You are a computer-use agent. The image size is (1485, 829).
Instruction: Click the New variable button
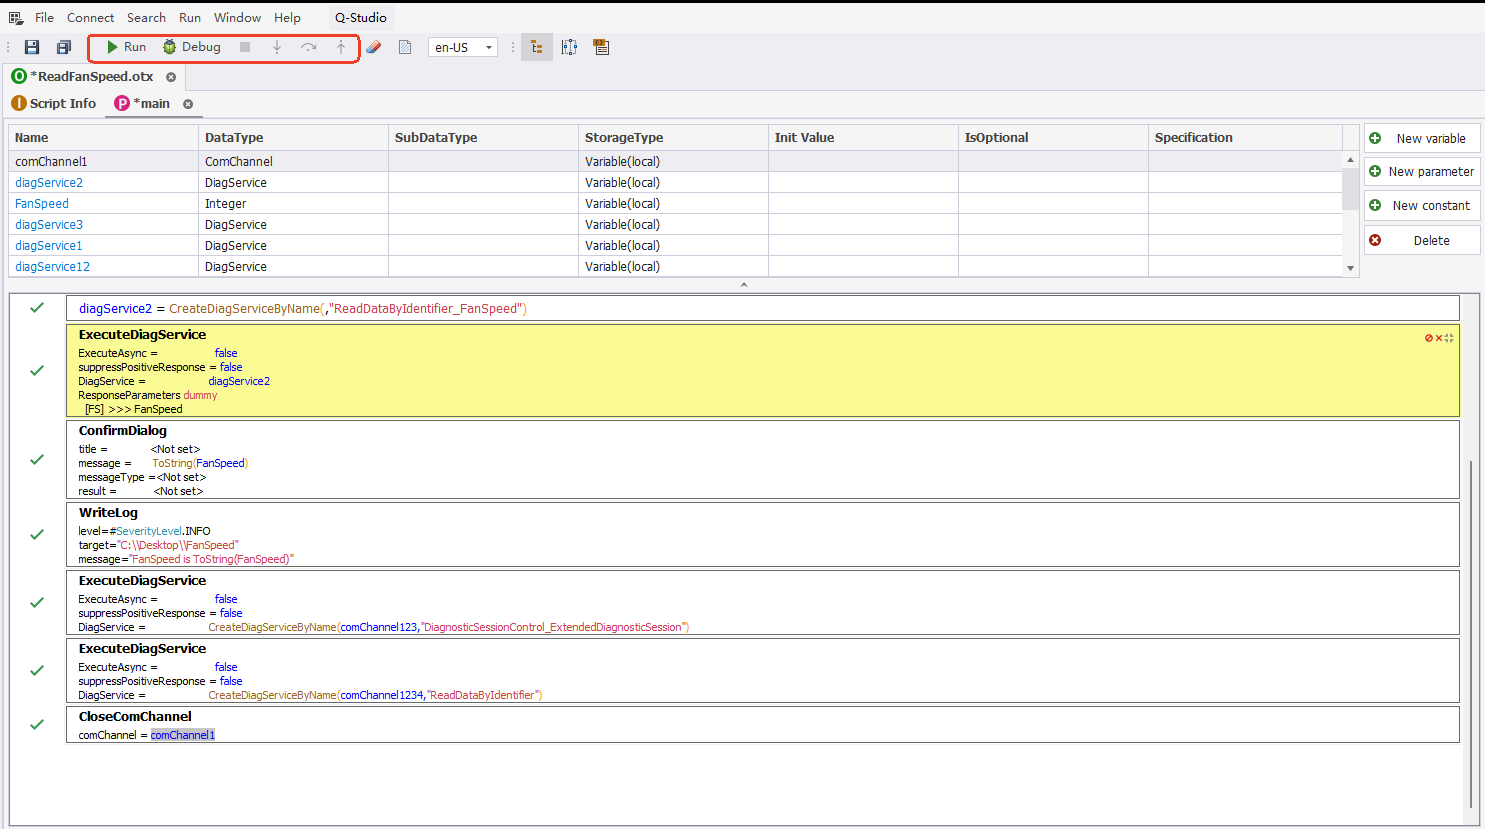pyautogui.click(x=1422, y=138)
